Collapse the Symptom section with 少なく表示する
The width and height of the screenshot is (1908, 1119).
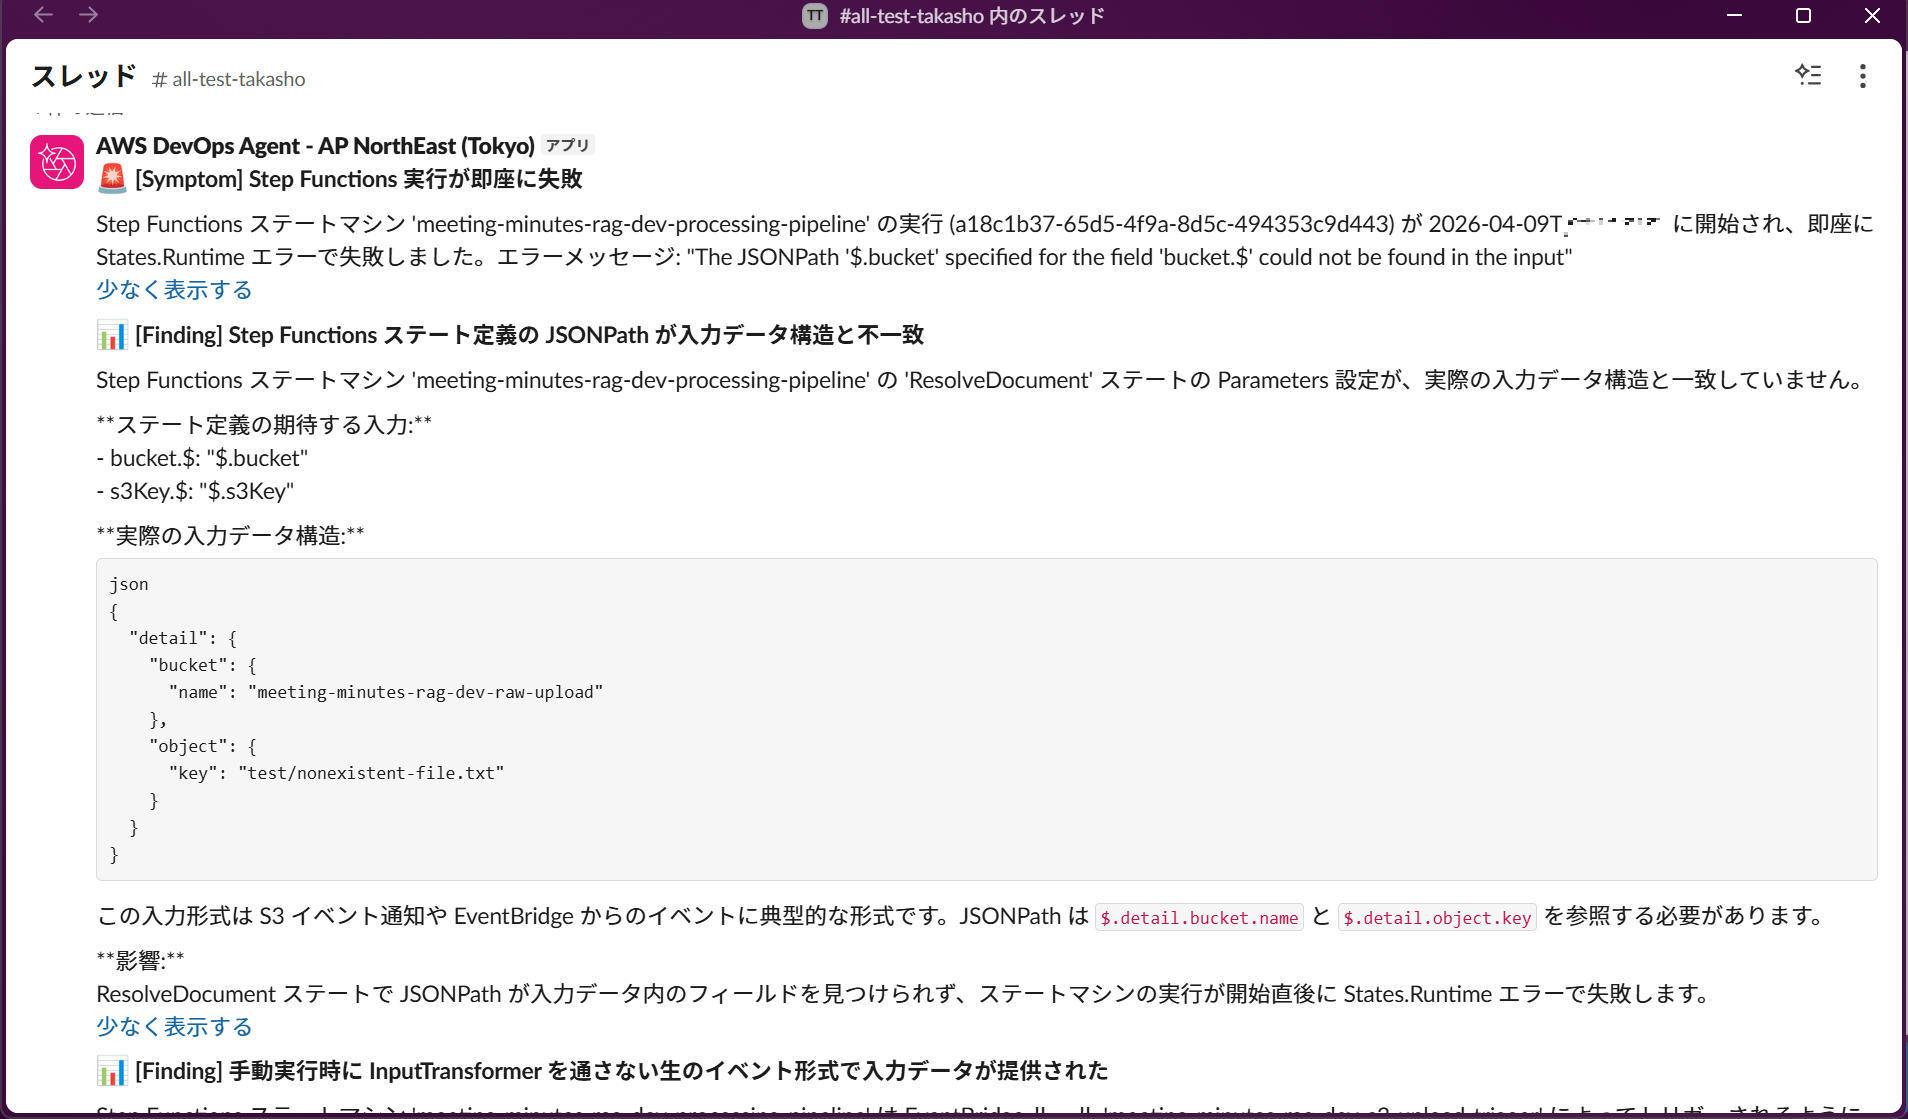click(174, 290)
